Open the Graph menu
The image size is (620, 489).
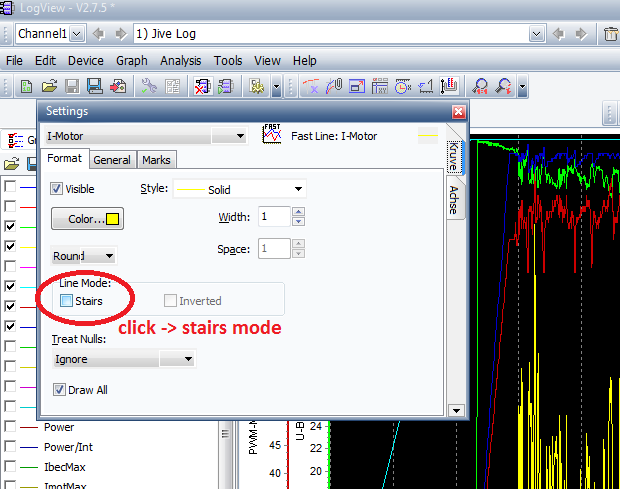point(132,61)
